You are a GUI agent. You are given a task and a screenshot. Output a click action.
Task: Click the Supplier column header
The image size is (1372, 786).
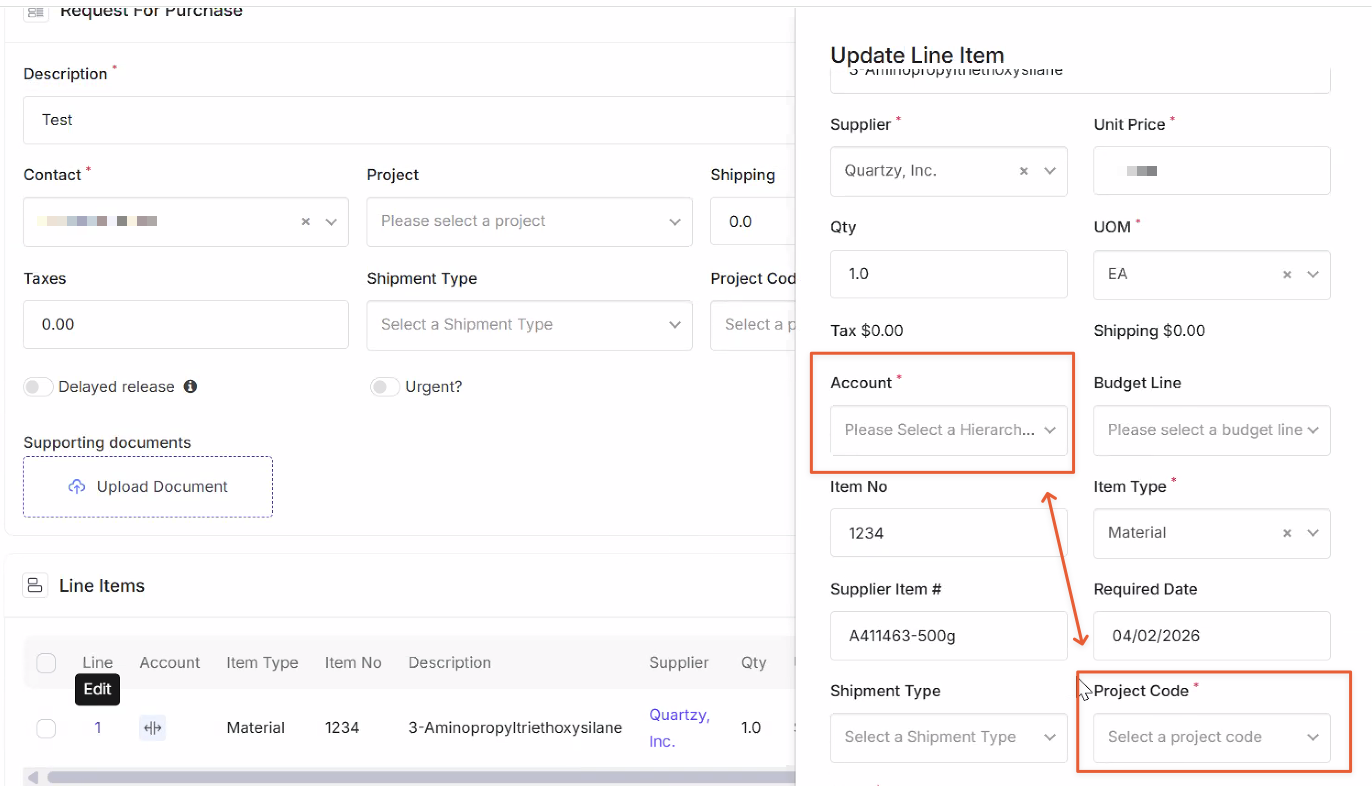point(679,663)
